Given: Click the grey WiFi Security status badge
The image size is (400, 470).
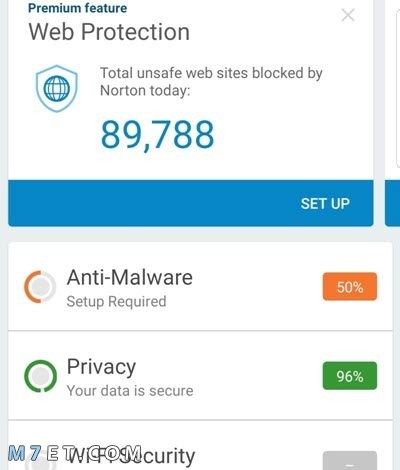Looking at the screenshot, I should pyautogui.click(x=350, y=460).
